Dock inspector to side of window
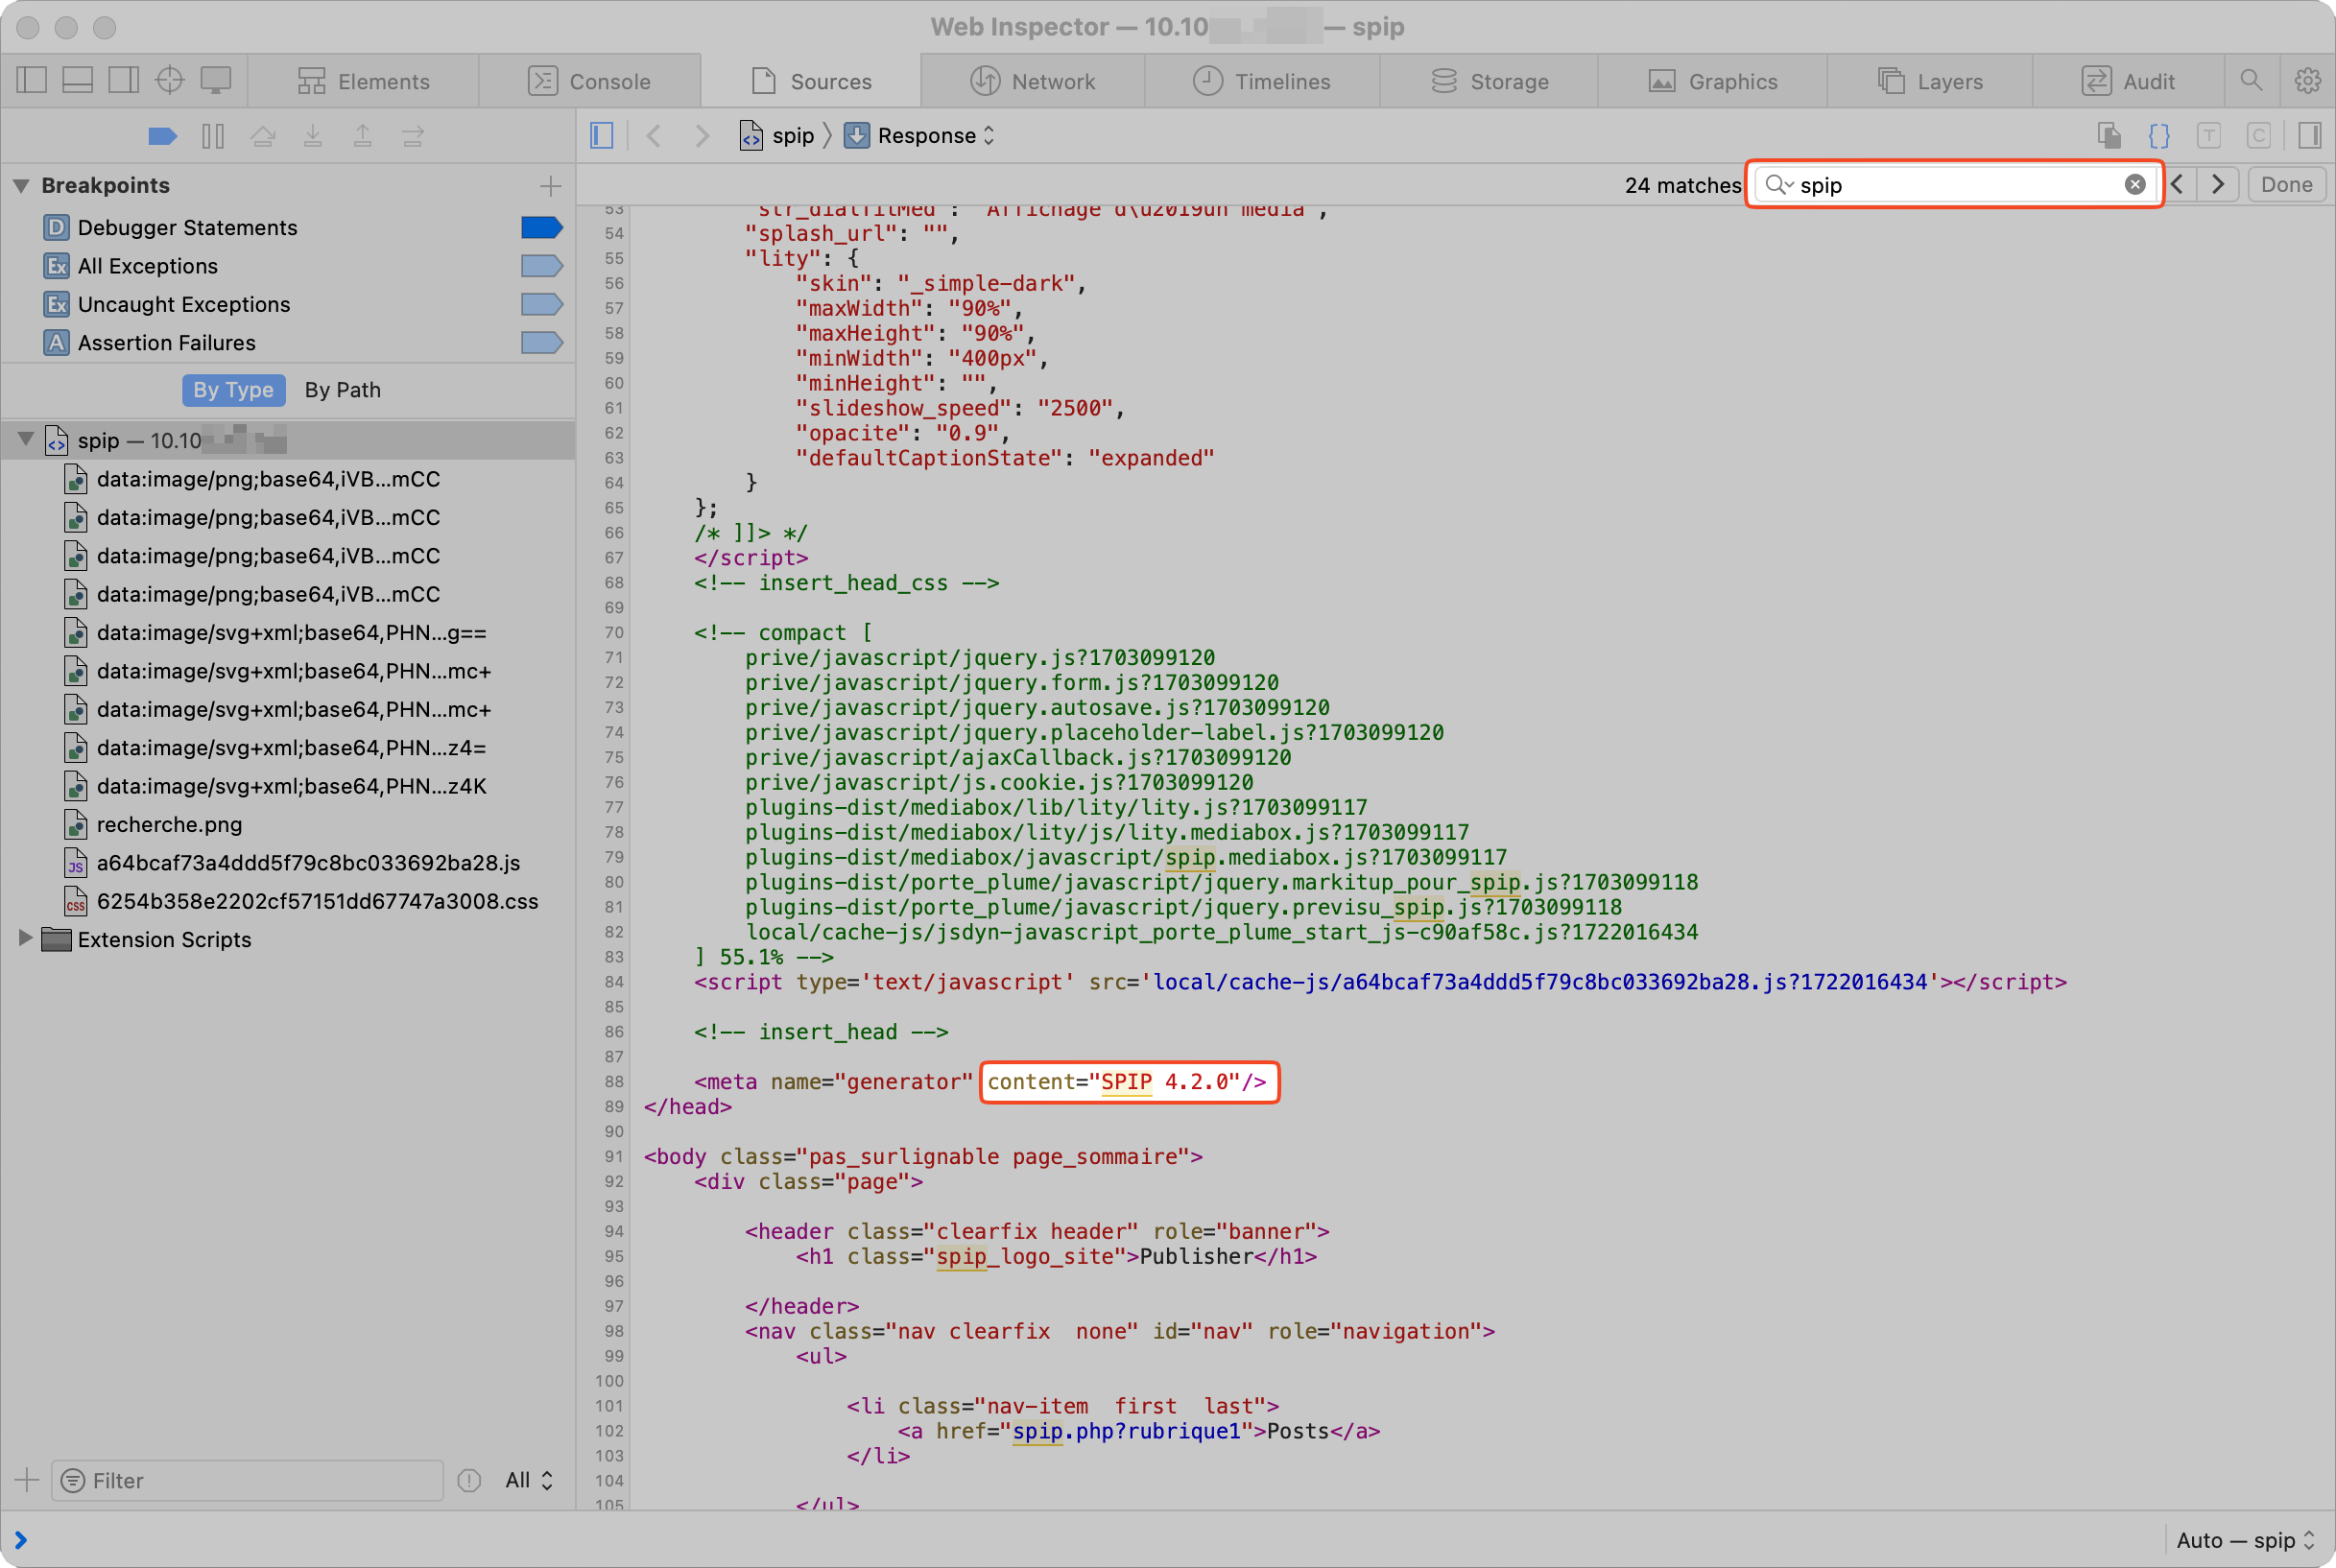 [x=124, y=81]
